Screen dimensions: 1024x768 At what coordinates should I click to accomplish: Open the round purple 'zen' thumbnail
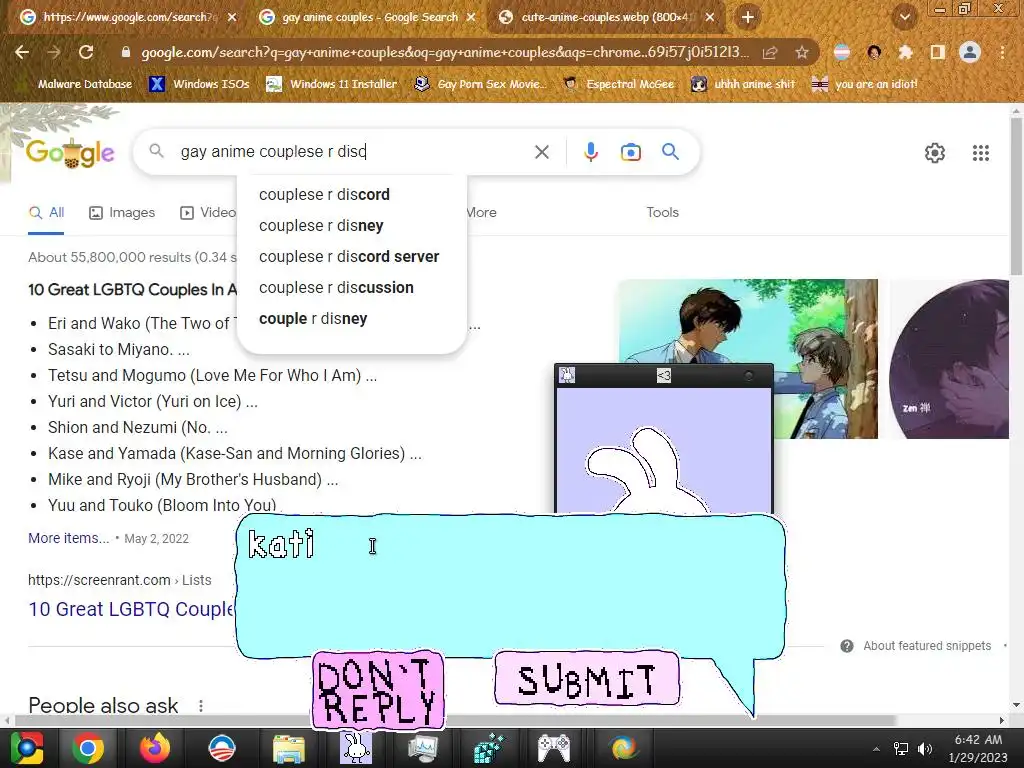[948, 359]
